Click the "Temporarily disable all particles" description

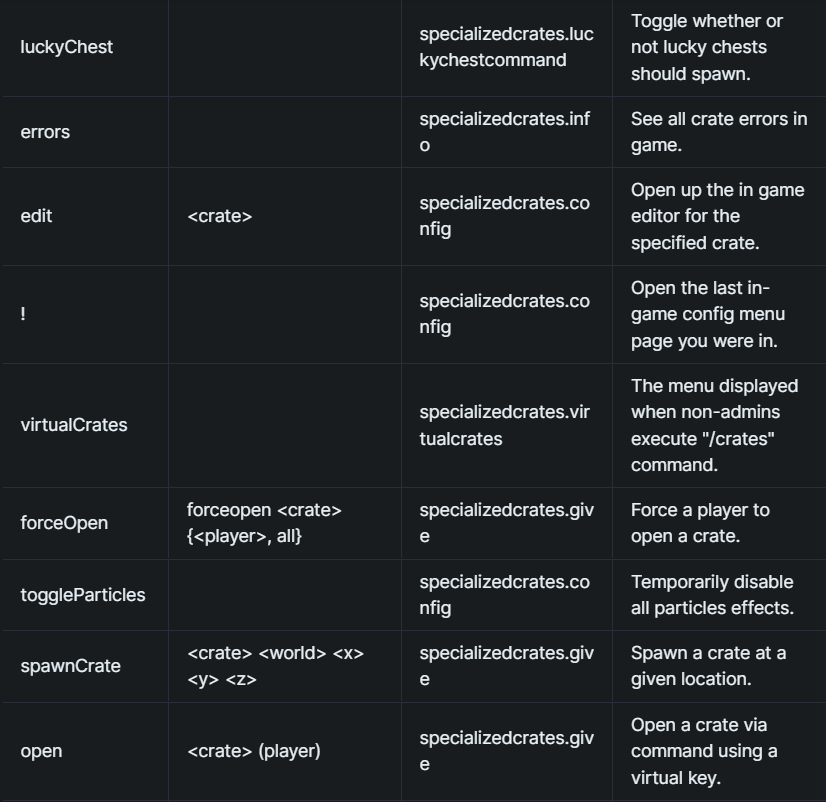click(712, 595)
